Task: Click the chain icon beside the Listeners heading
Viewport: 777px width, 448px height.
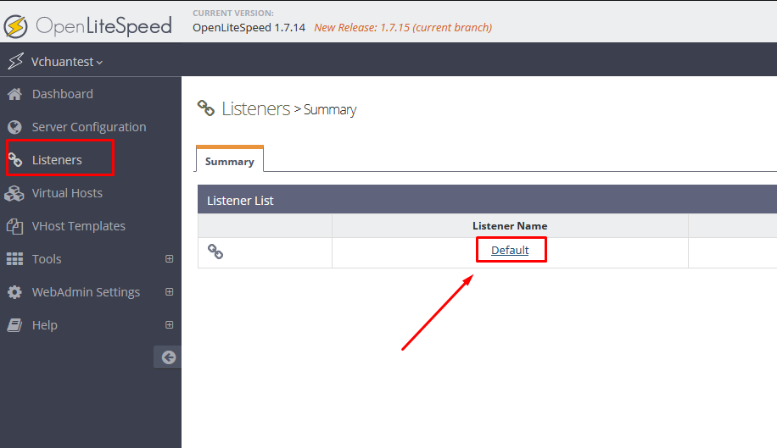Action: tap(206, 108)
